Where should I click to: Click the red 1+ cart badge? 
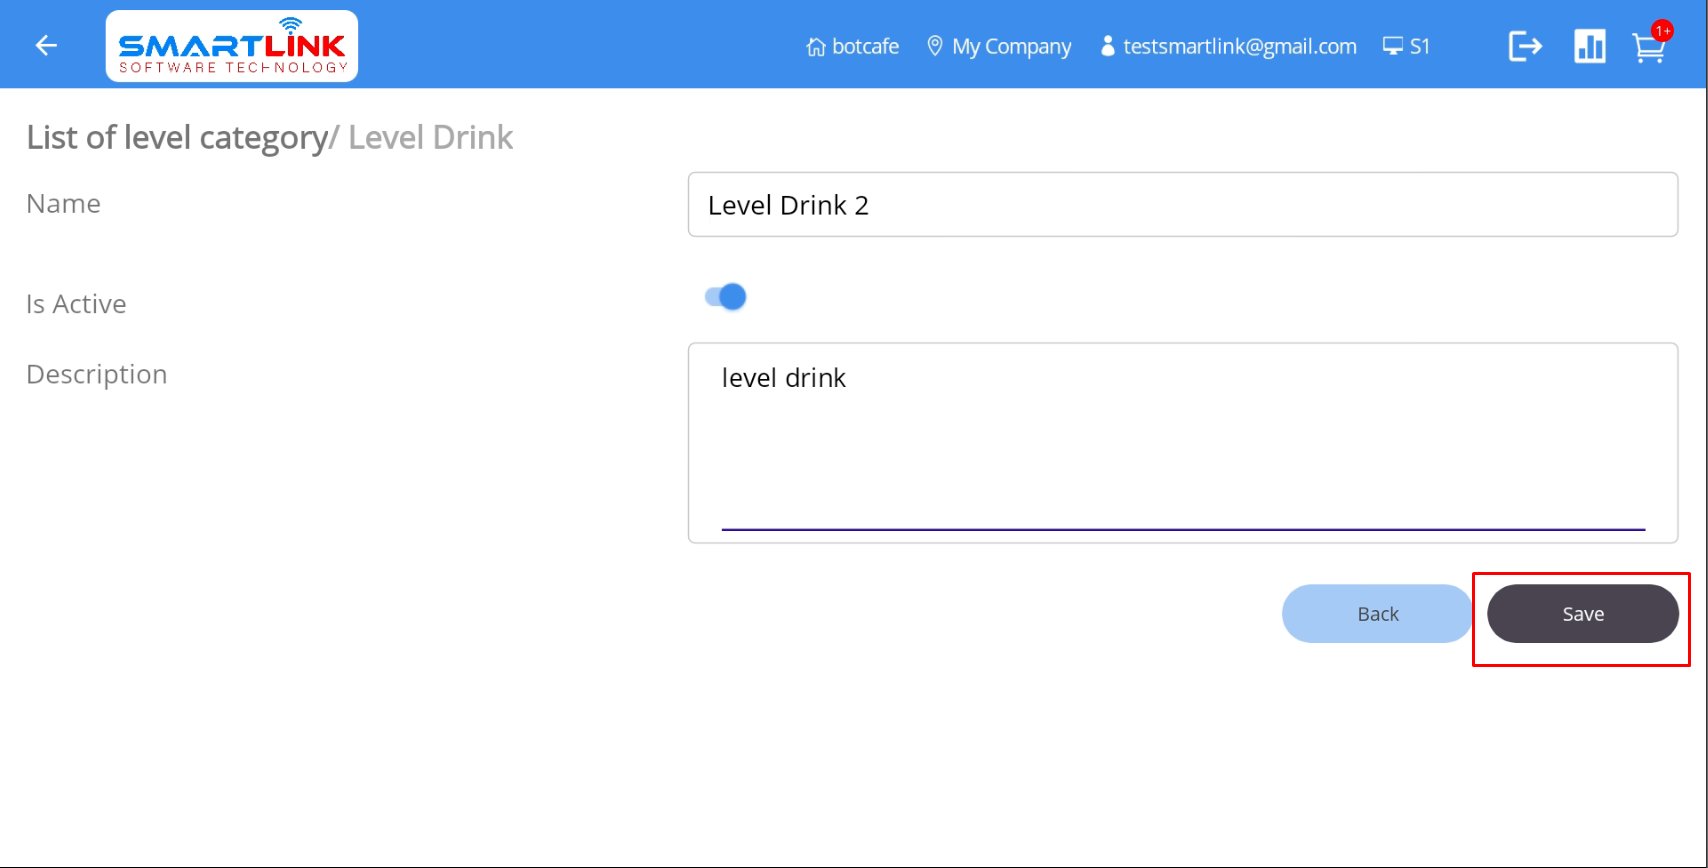(x=1662, y=31)
